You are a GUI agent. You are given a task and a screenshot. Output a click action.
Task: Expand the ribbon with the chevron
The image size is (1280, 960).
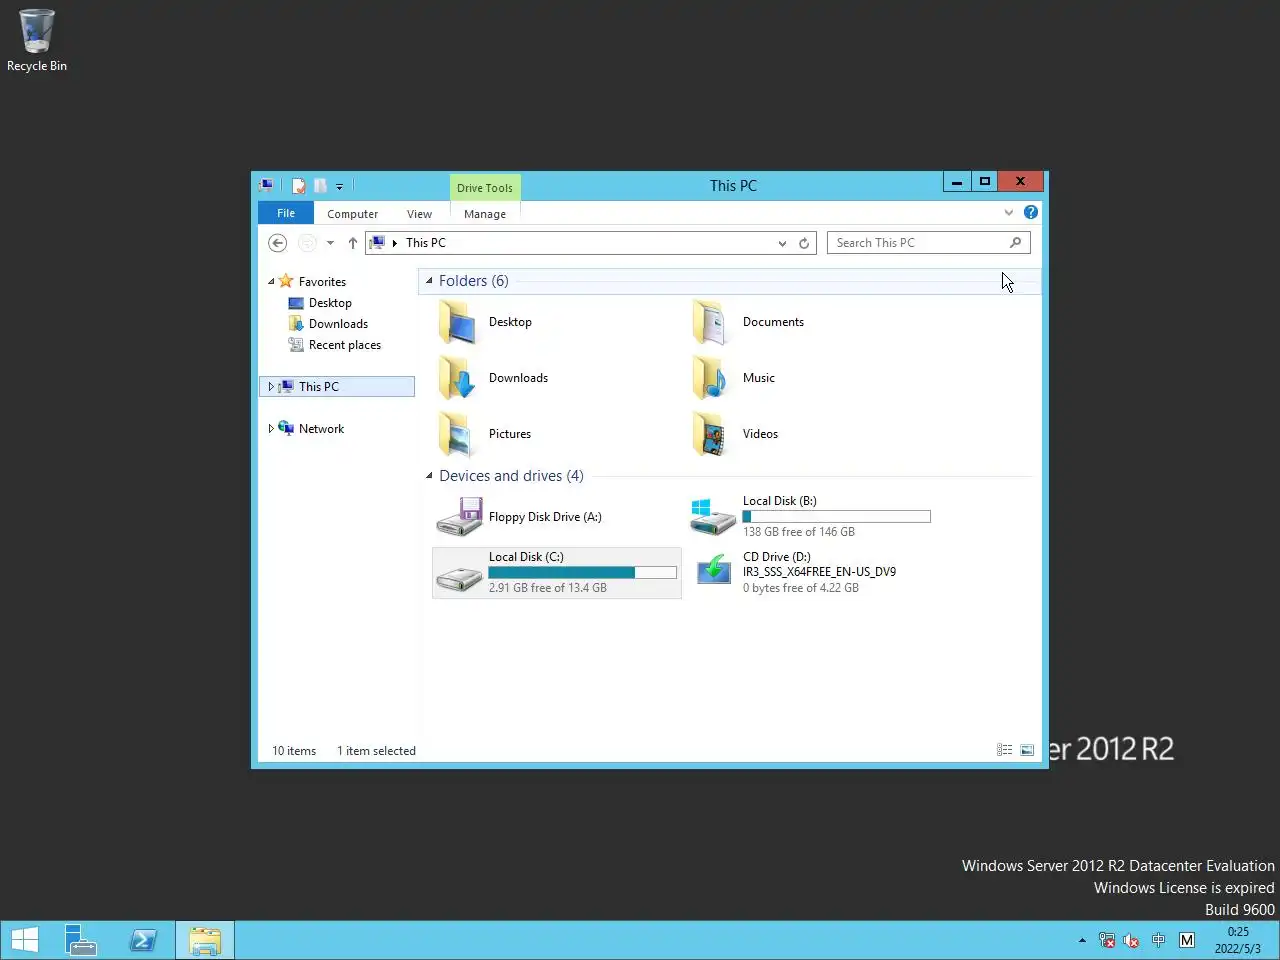tap(1008, 213)
